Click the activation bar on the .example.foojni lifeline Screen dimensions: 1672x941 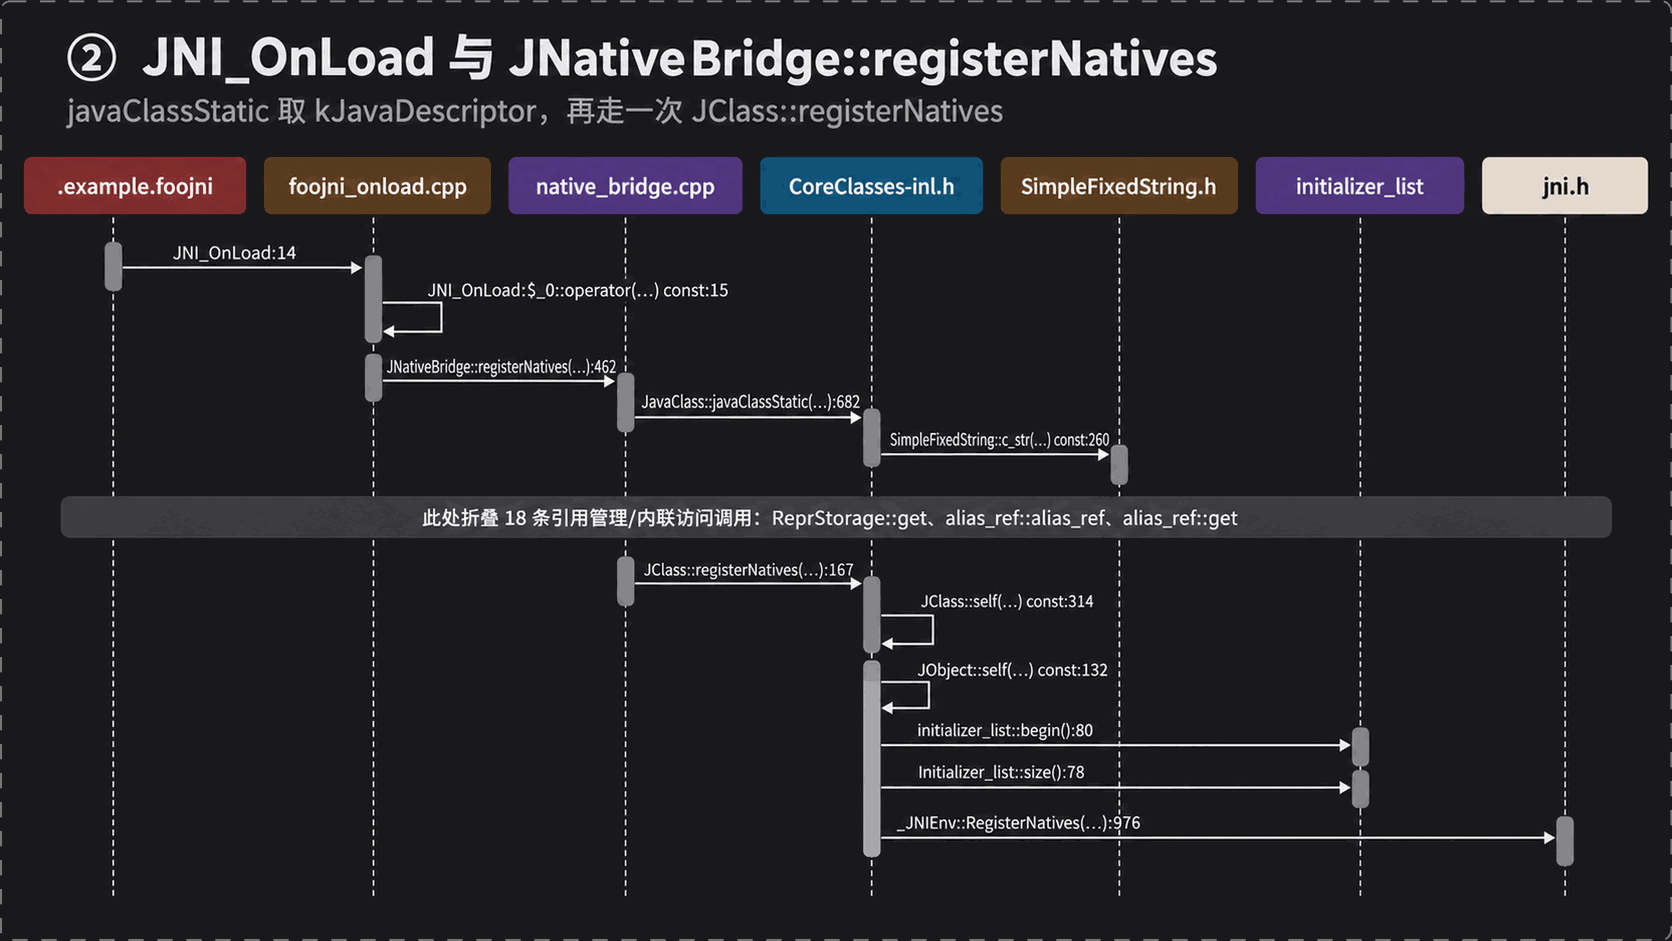[113, 266]
